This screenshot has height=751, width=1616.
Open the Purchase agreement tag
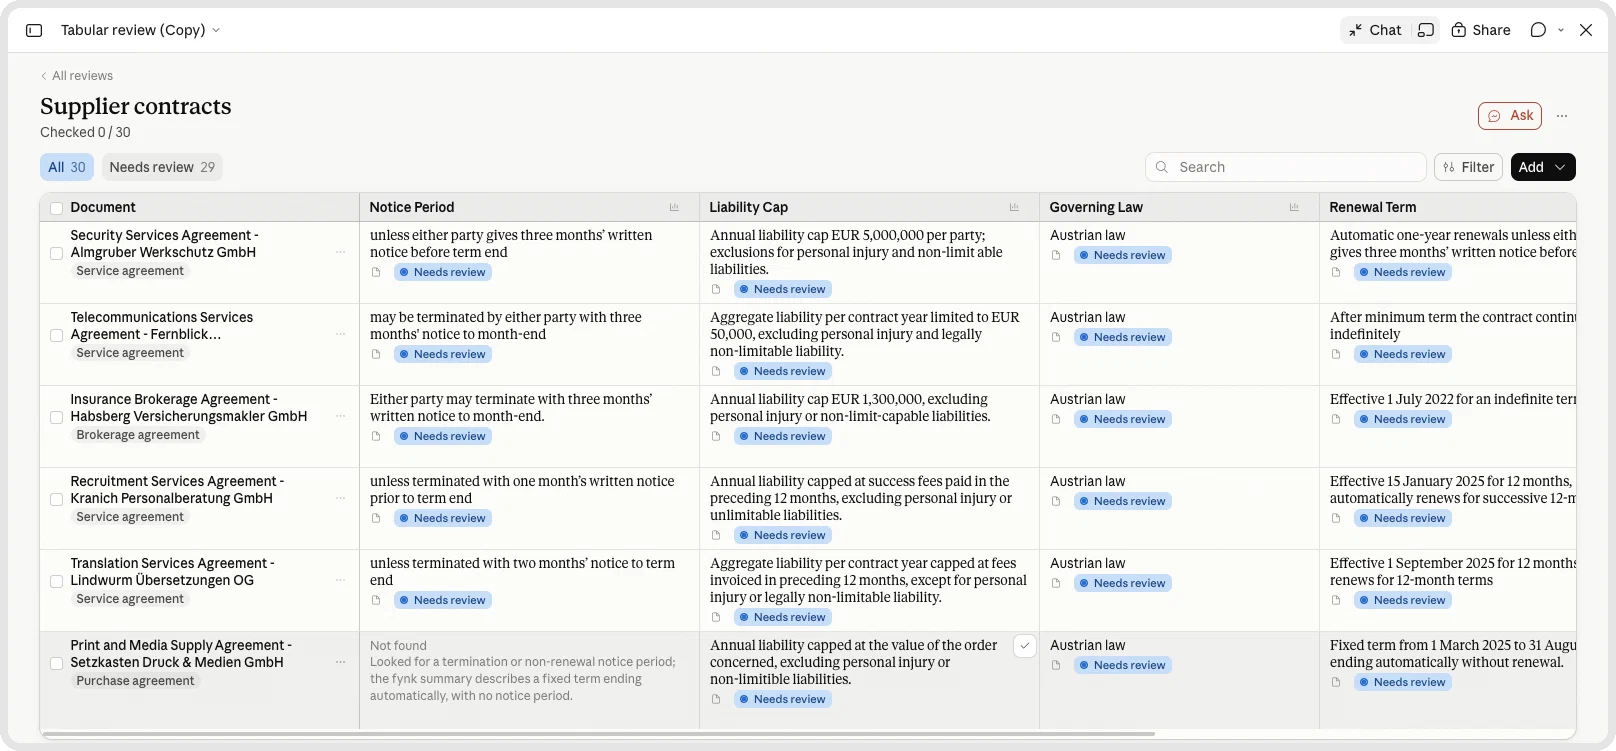point(135,681)
